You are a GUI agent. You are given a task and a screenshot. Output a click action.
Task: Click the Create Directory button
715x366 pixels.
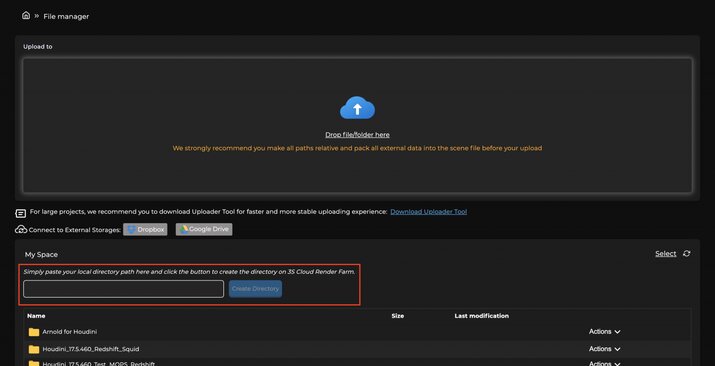(x=255, y=289)
